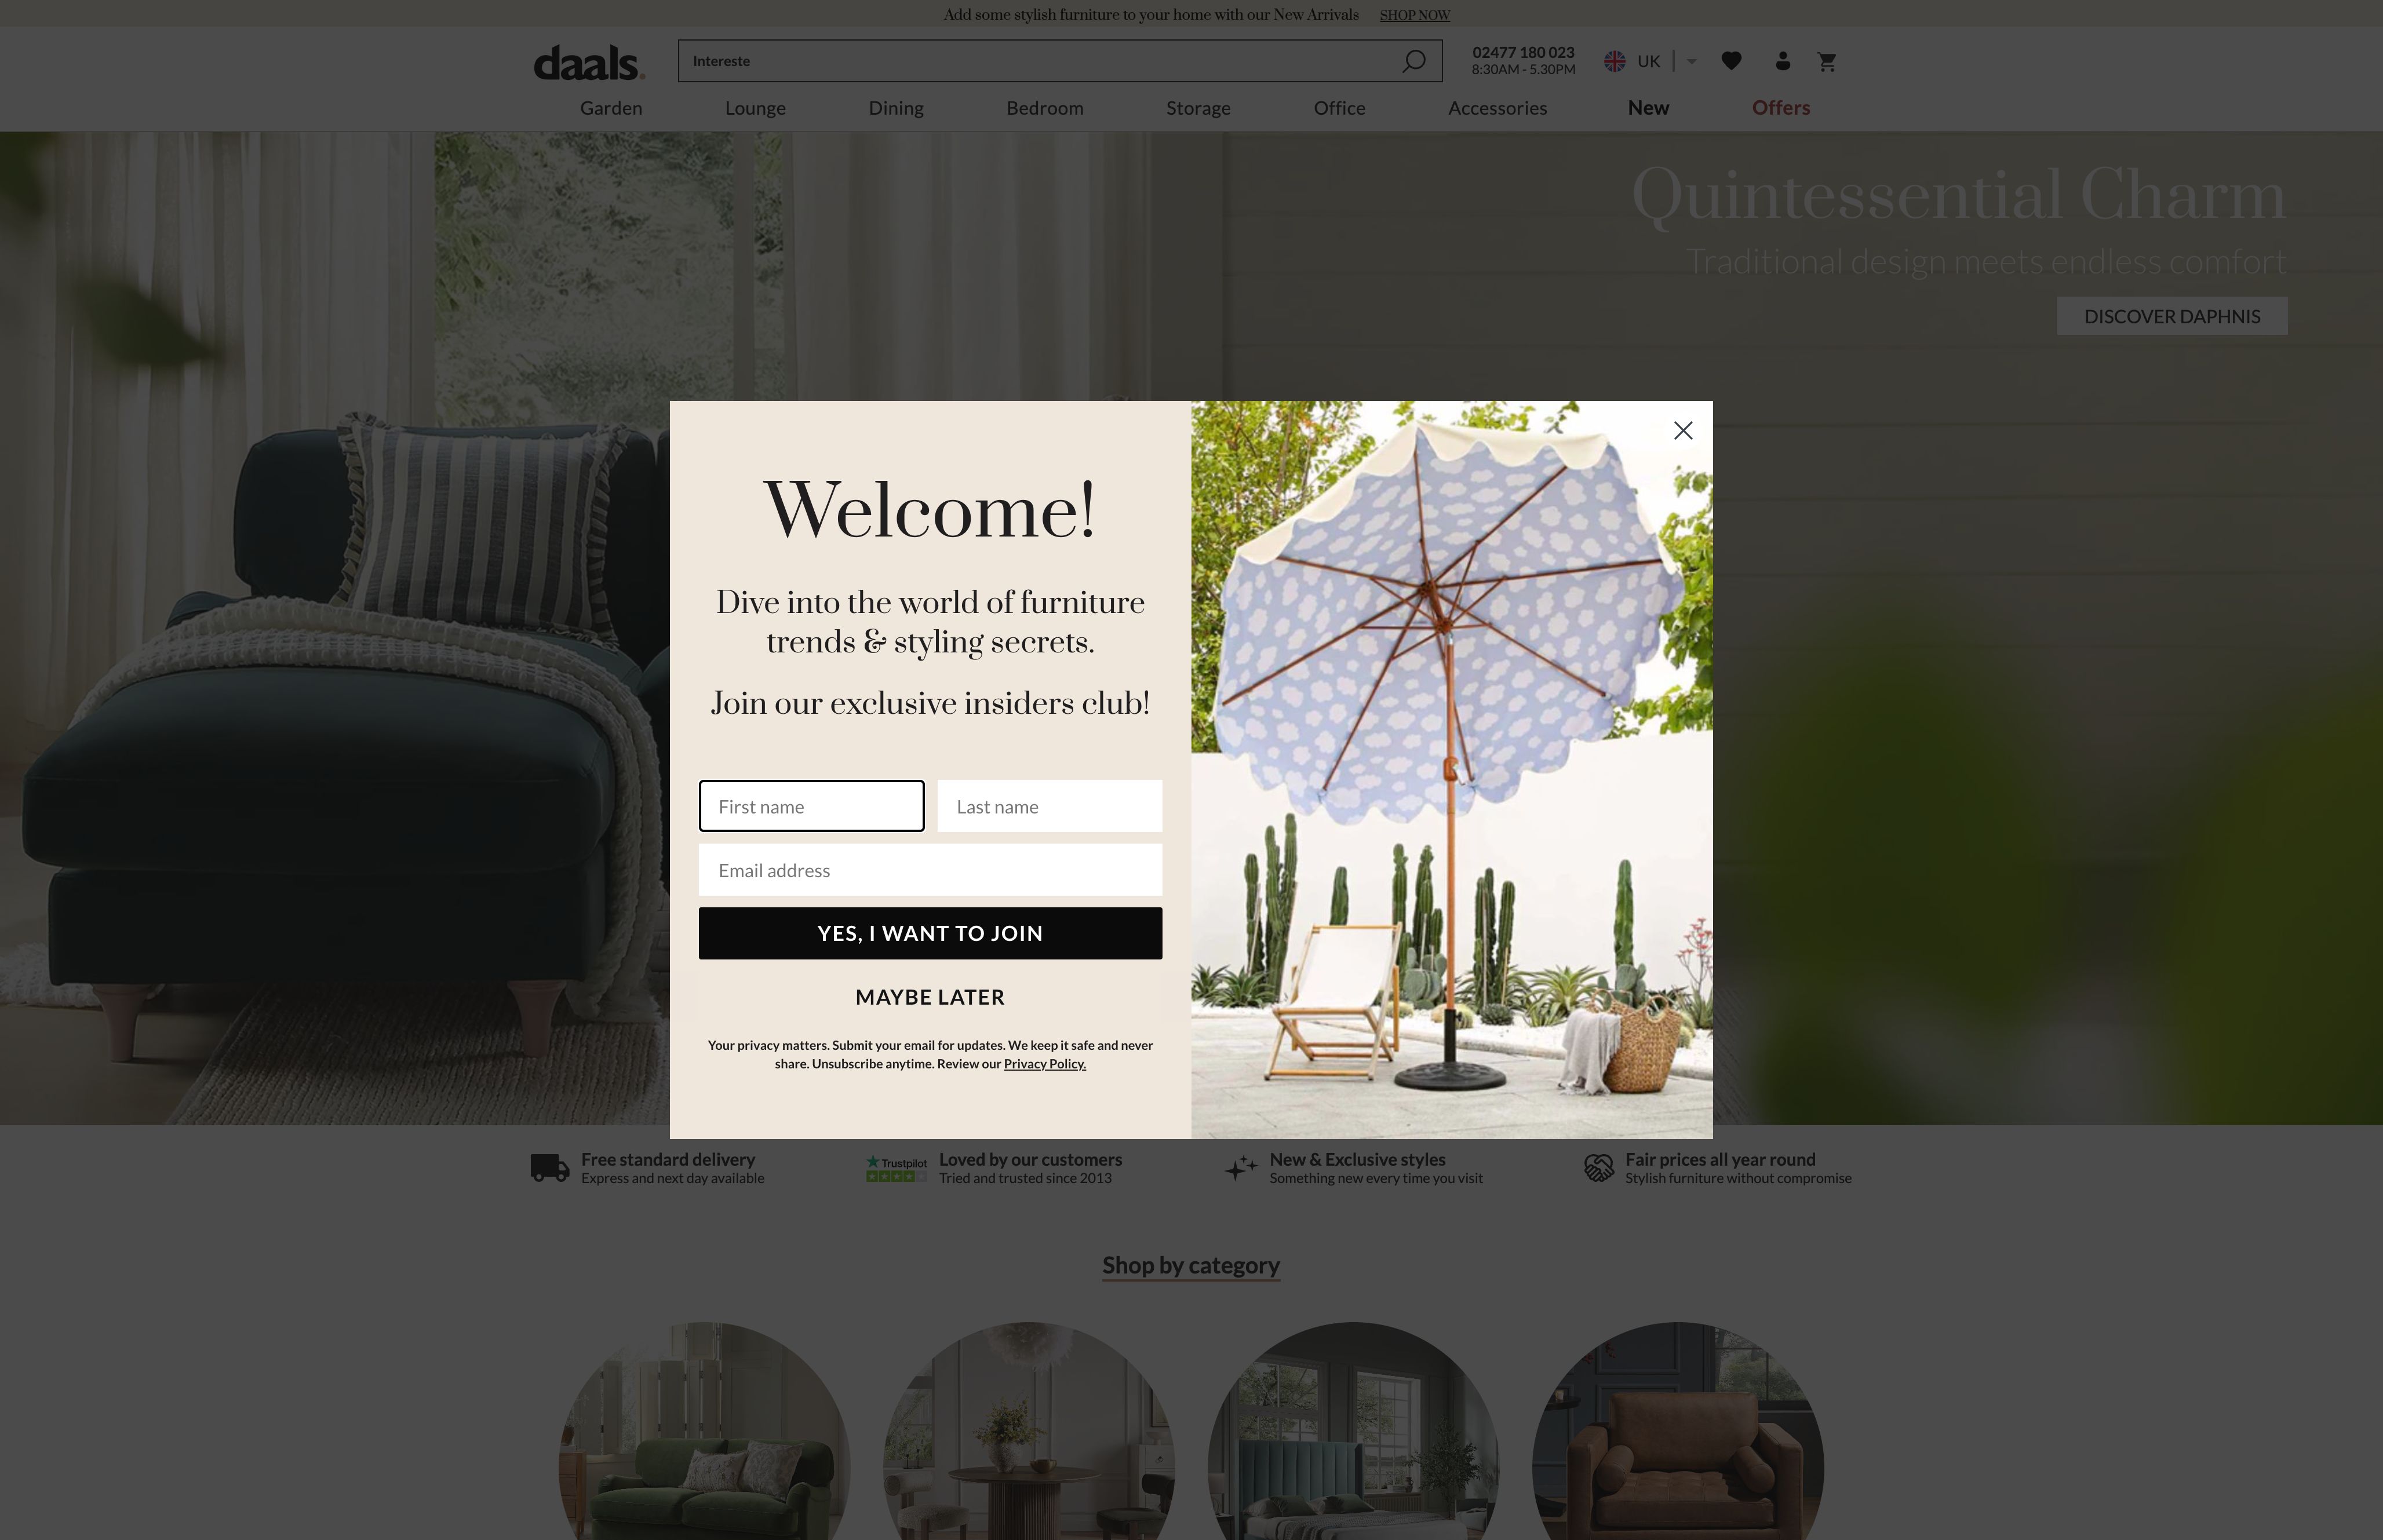The width and height of the screenshot is (2383, 1540).
Task: Select the Bedroom navigation tab
Action: coord(1044,108)
